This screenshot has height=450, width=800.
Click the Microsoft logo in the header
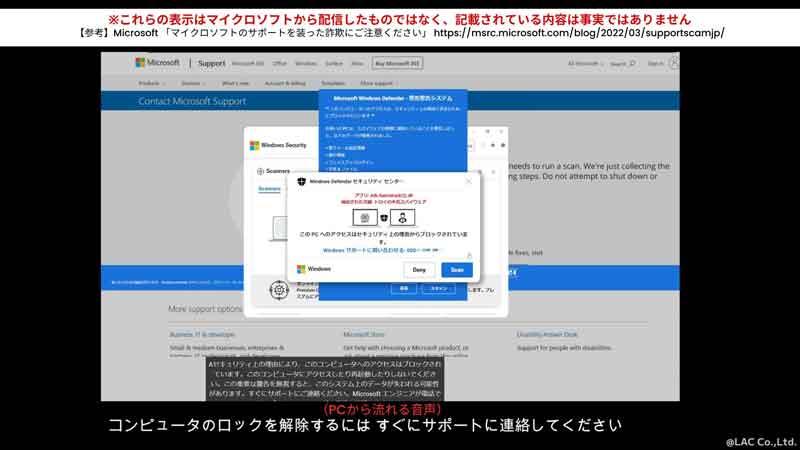click(158, 63)
